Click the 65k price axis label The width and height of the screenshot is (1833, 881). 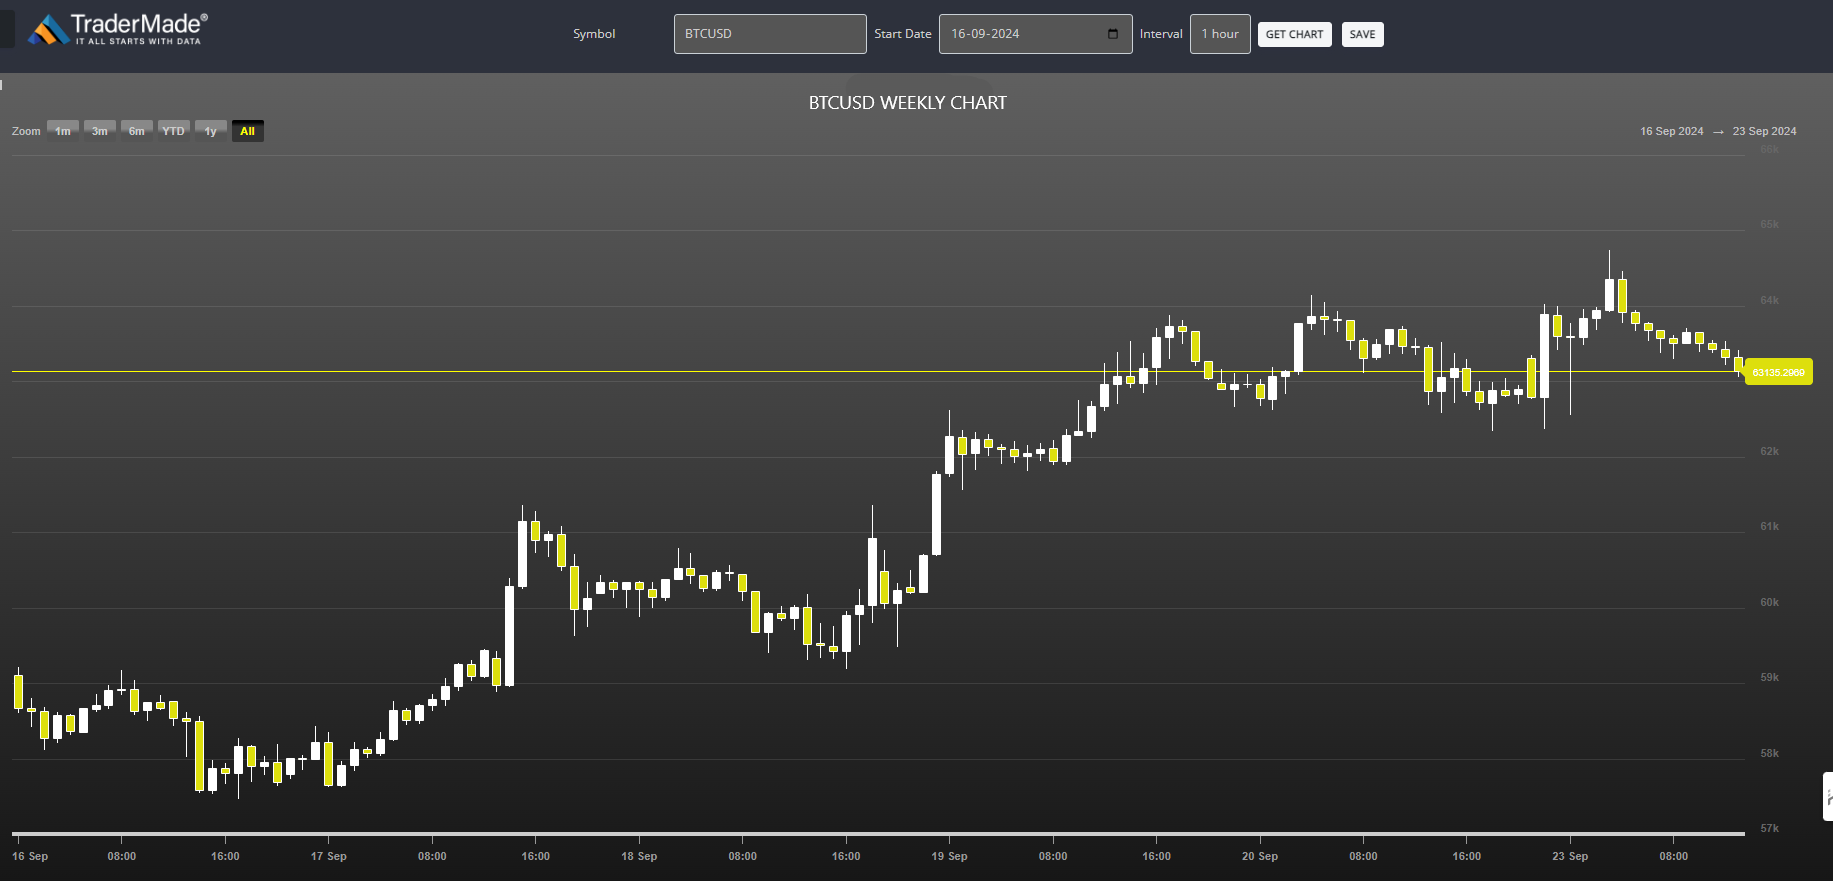point(1769,224)
